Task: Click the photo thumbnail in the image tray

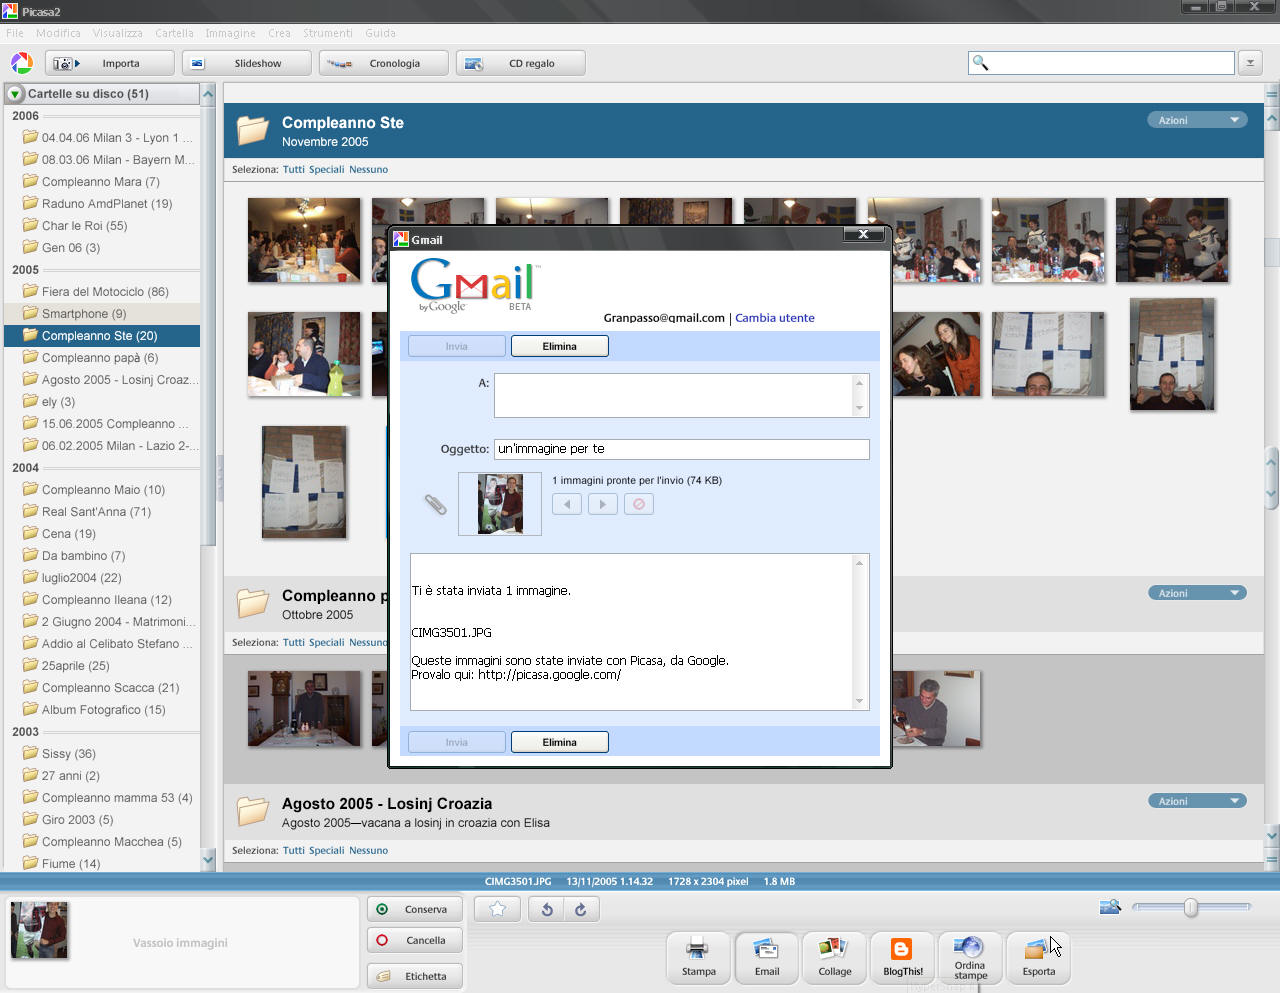Action: (39, 930)
